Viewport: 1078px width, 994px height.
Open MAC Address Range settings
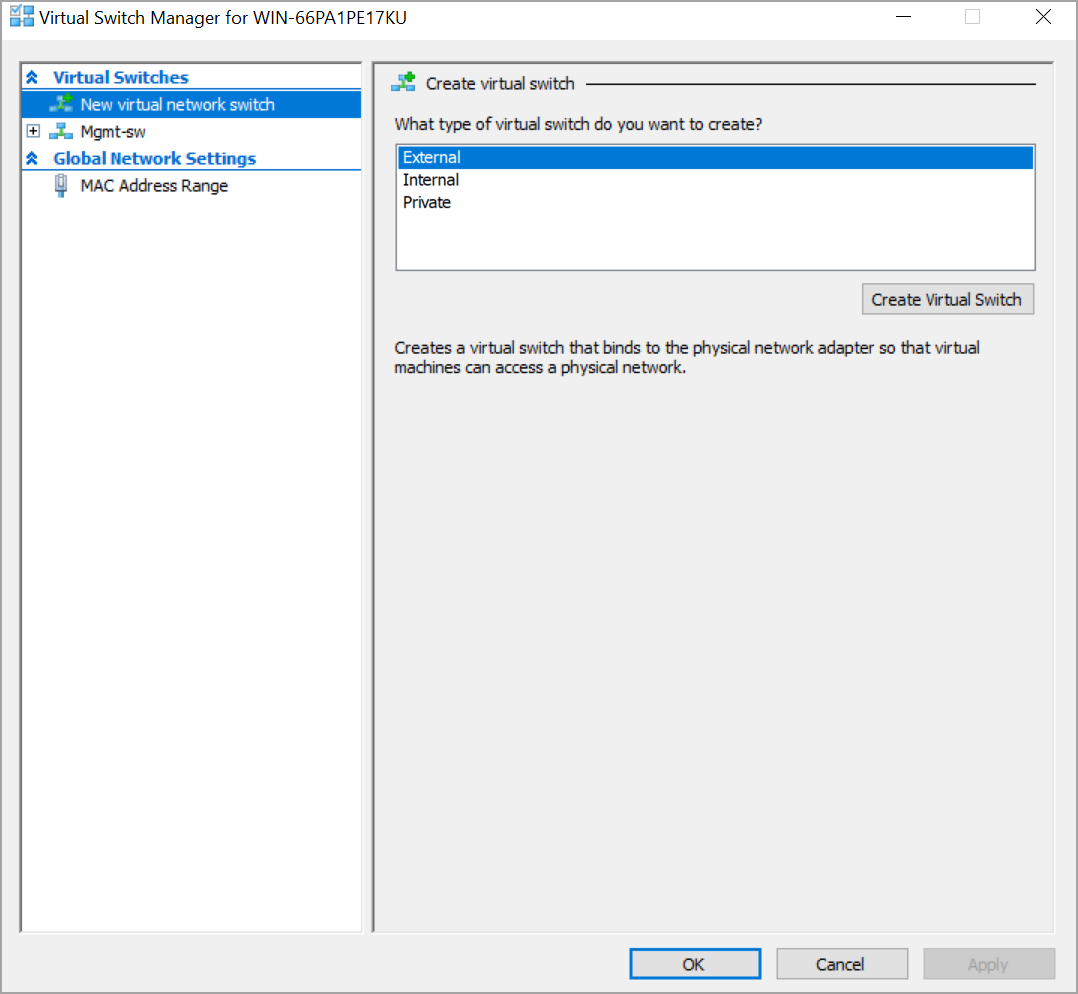tap(153, 185)
